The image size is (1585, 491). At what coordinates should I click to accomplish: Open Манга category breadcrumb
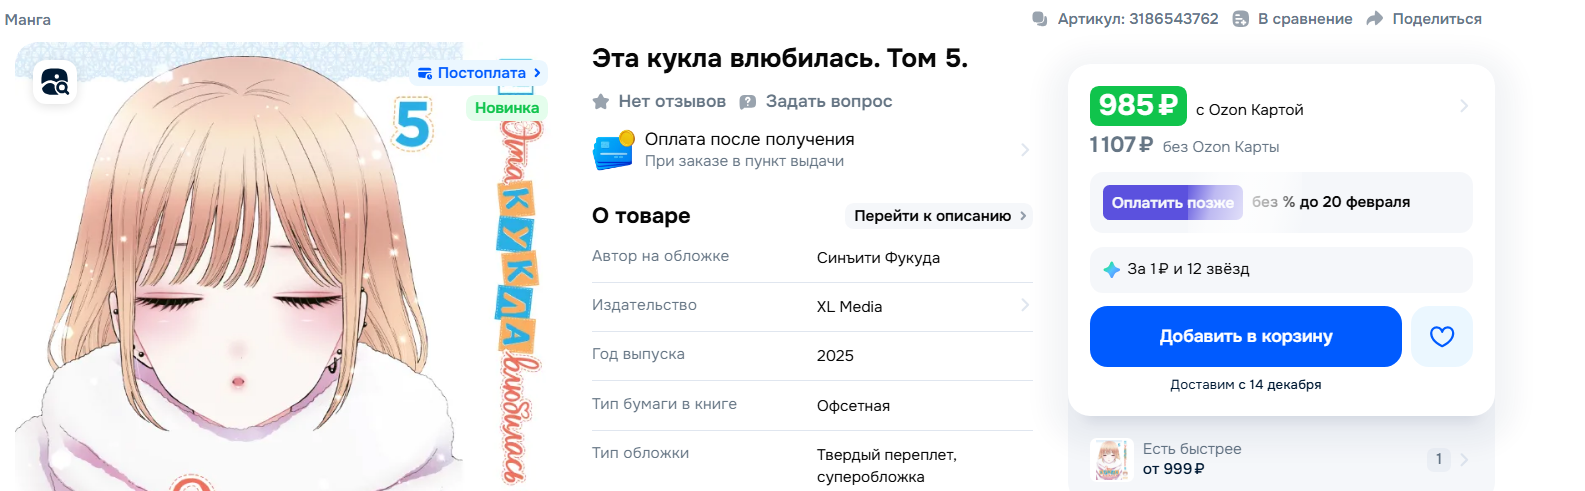[x=28, y=19]
